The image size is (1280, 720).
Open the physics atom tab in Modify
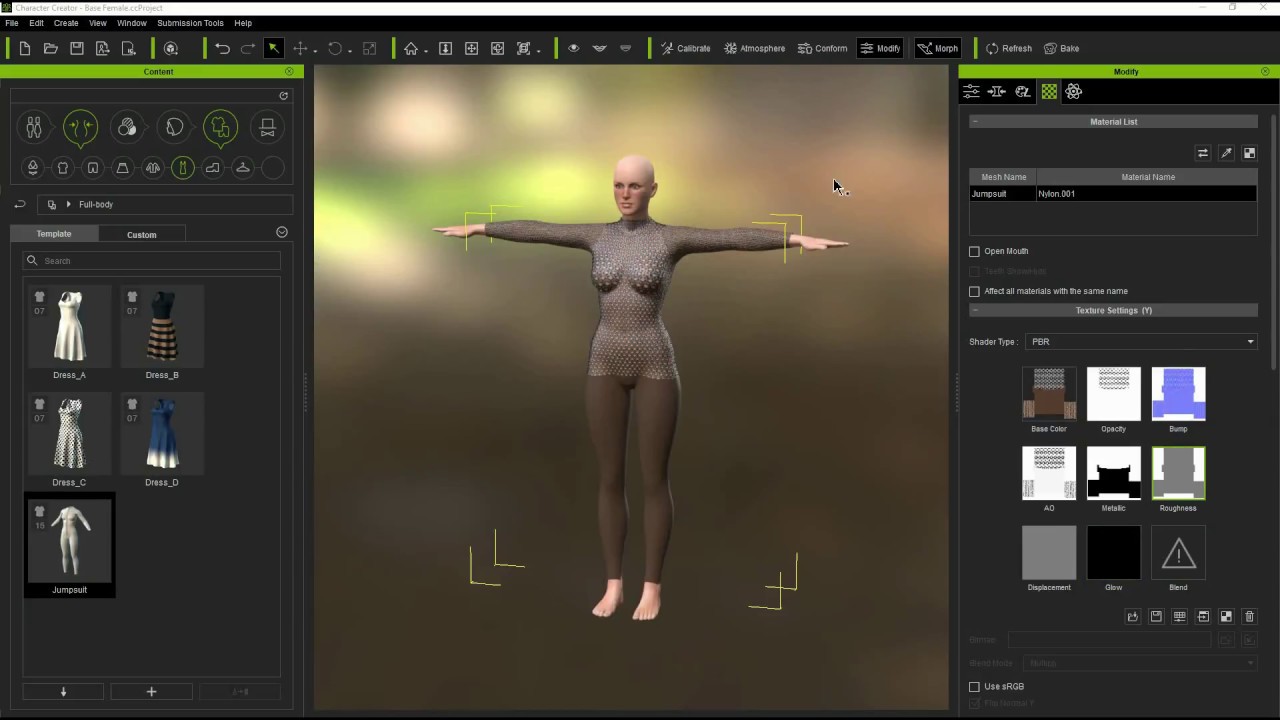[x=1074, y=91]
